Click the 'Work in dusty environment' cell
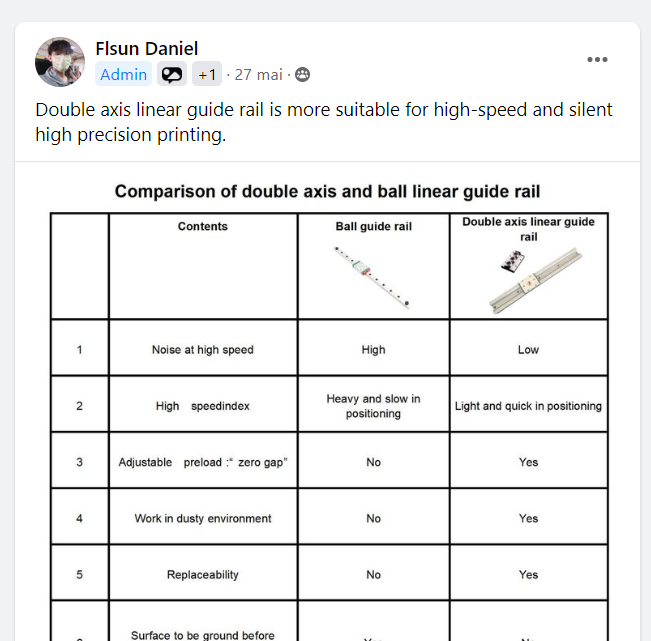The height and width of the screenshot is (641, 651). click(x=203, y=518)
